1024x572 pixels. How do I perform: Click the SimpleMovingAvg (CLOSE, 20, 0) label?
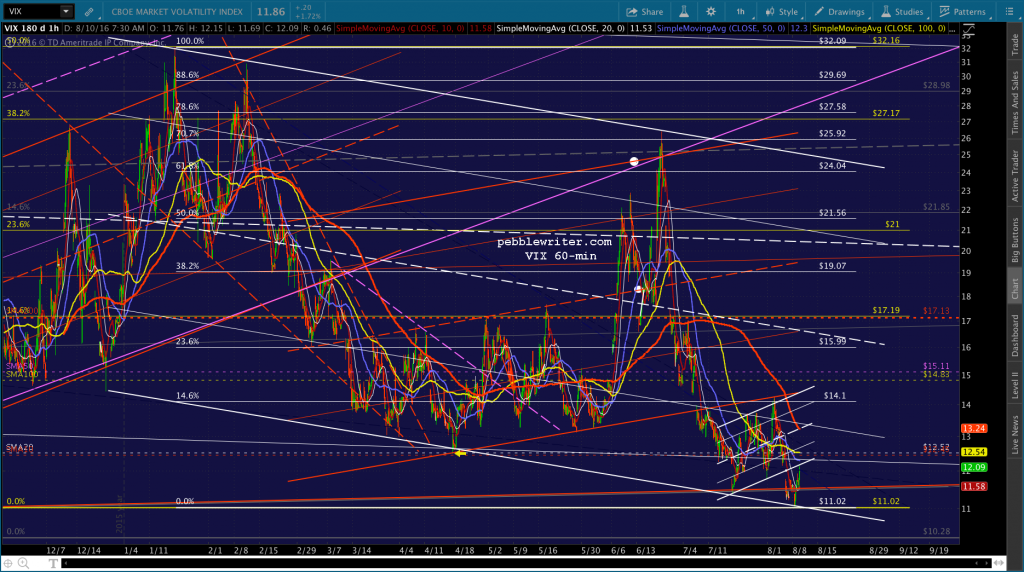pyautogui.click(x=561, y=29)
